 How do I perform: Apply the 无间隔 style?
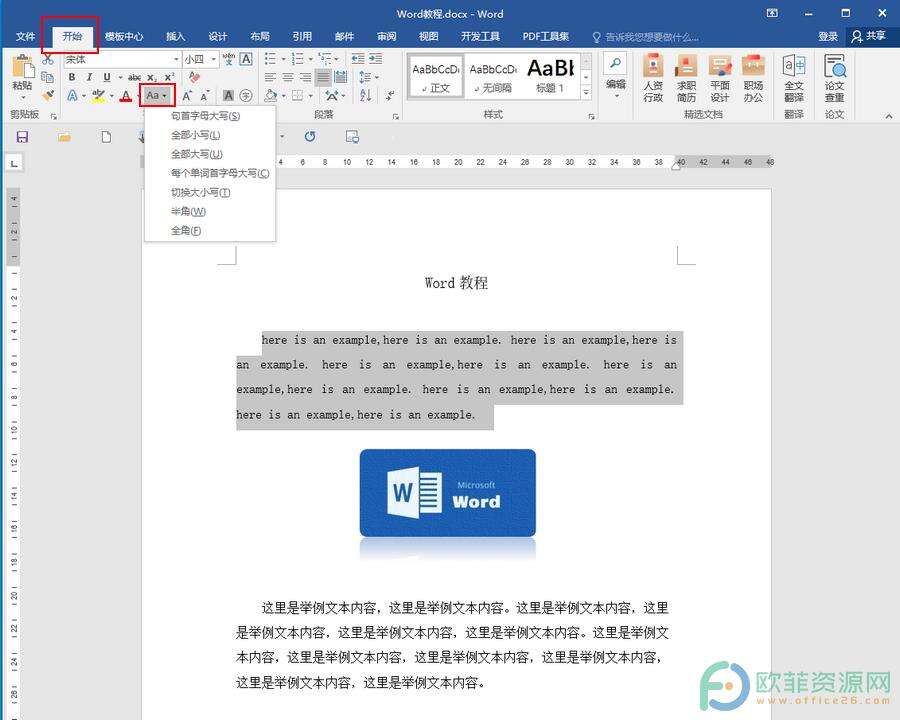click(492, 76)
